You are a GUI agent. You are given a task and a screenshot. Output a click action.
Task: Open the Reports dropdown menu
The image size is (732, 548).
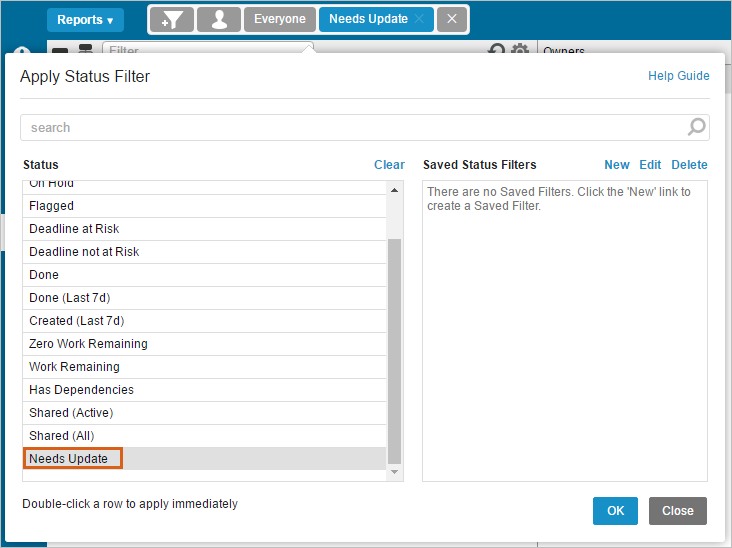(x=84, y=20)
